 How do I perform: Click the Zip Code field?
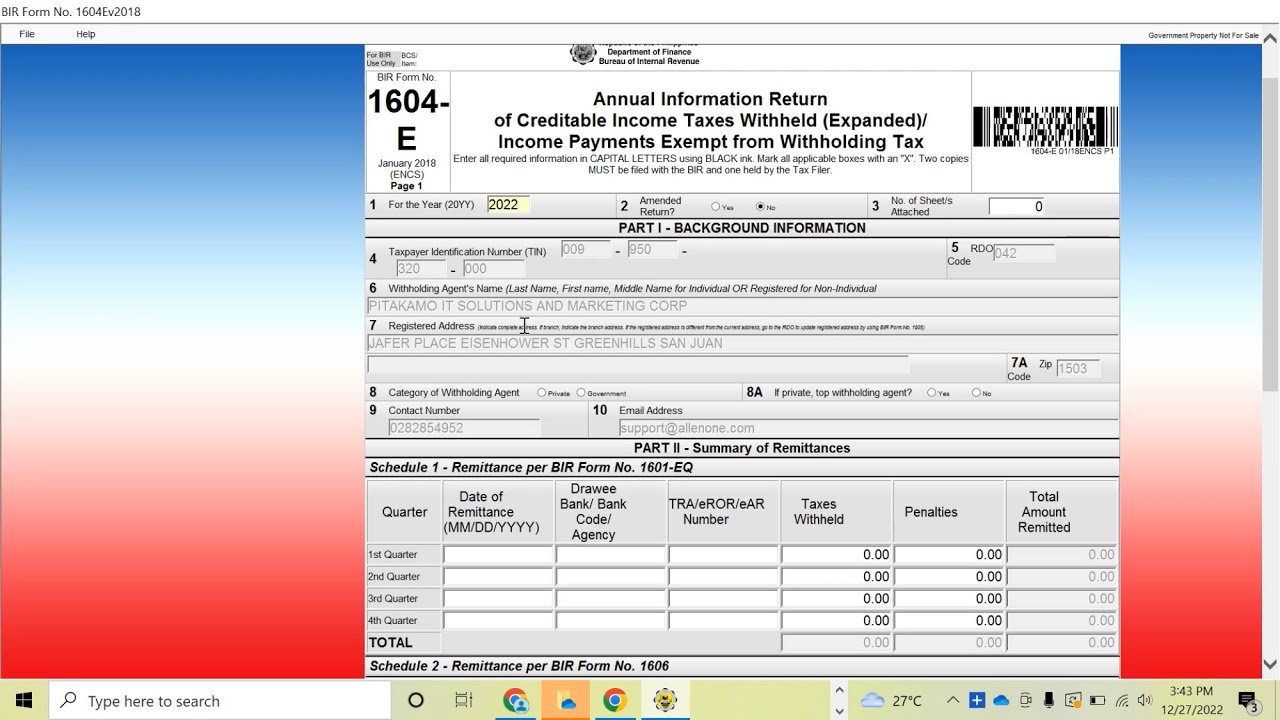(1078, 368)
